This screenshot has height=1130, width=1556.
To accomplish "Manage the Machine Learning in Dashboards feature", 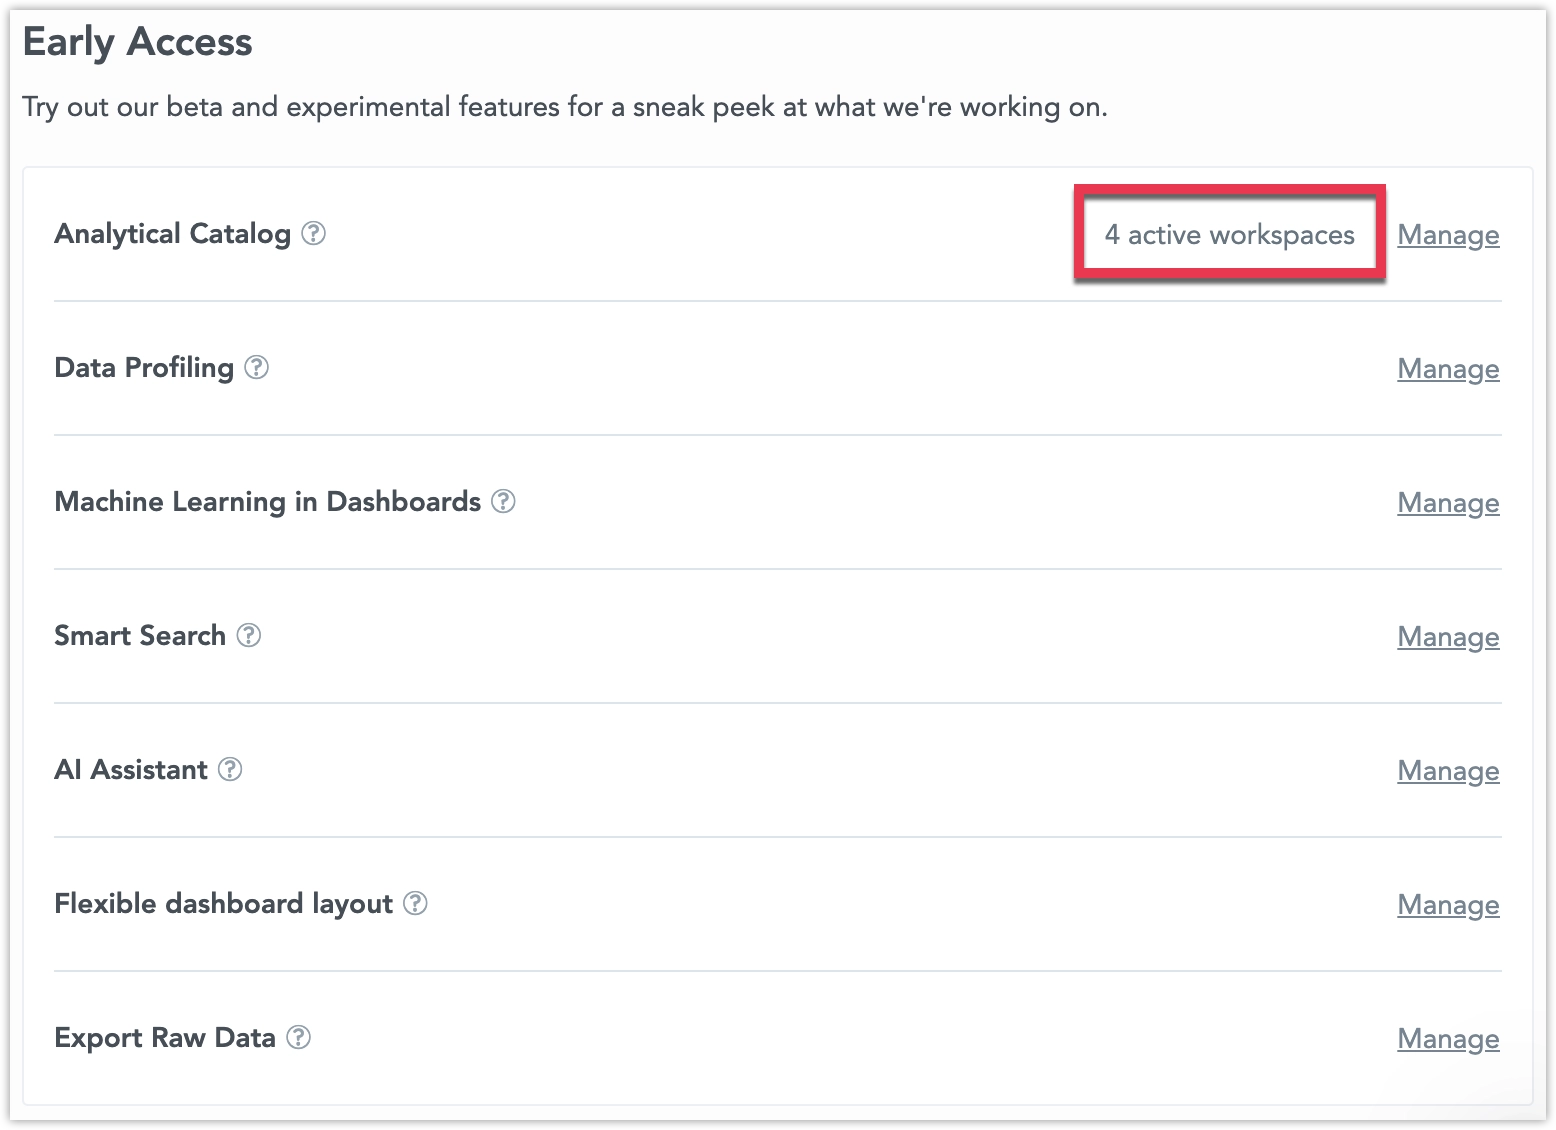I will [1448, 503].
